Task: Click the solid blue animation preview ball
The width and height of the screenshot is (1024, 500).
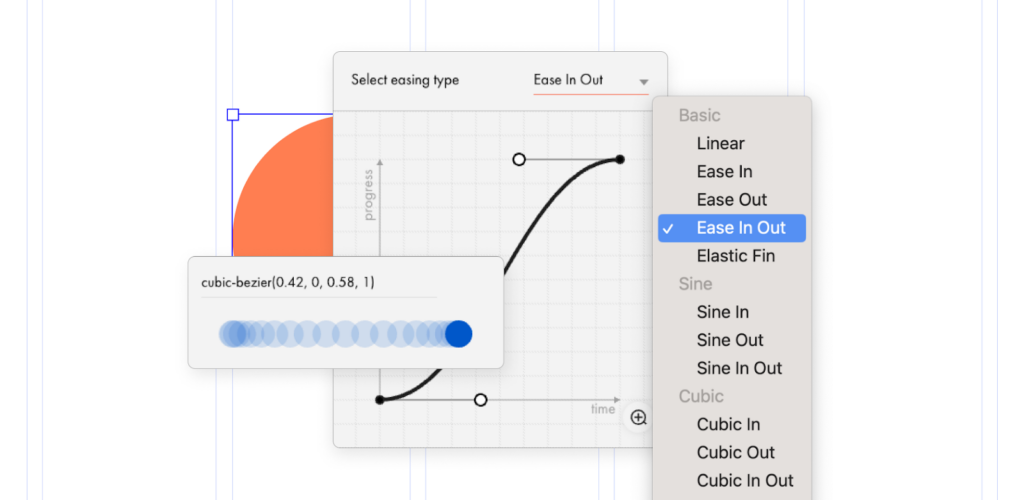Action: pos(458,334)
